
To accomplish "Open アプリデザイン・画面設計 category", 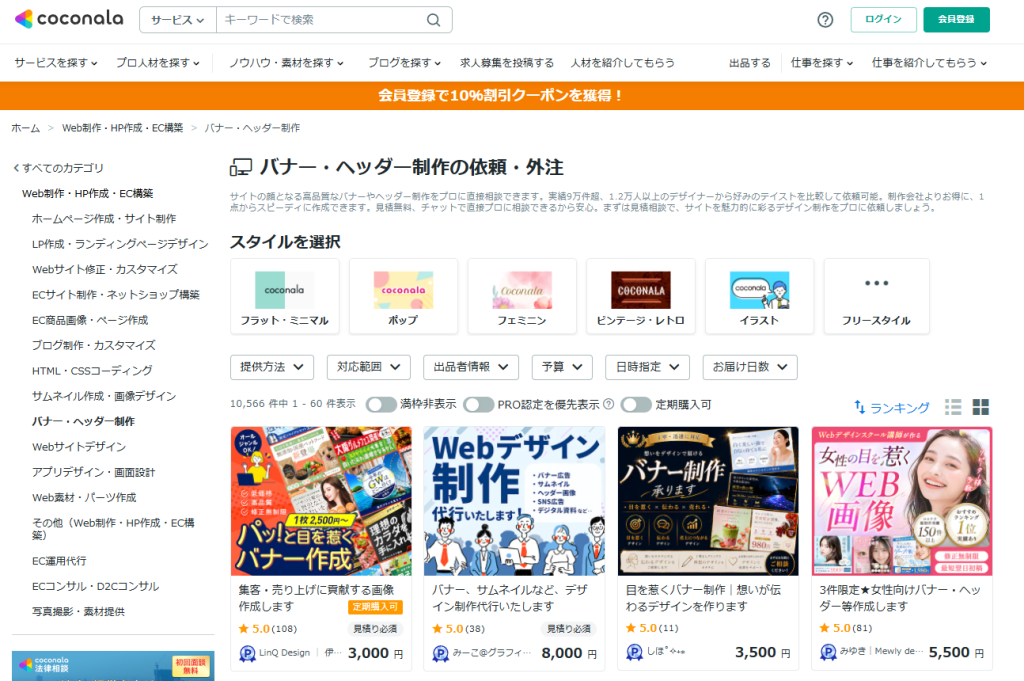I will [x=93, y=472].
